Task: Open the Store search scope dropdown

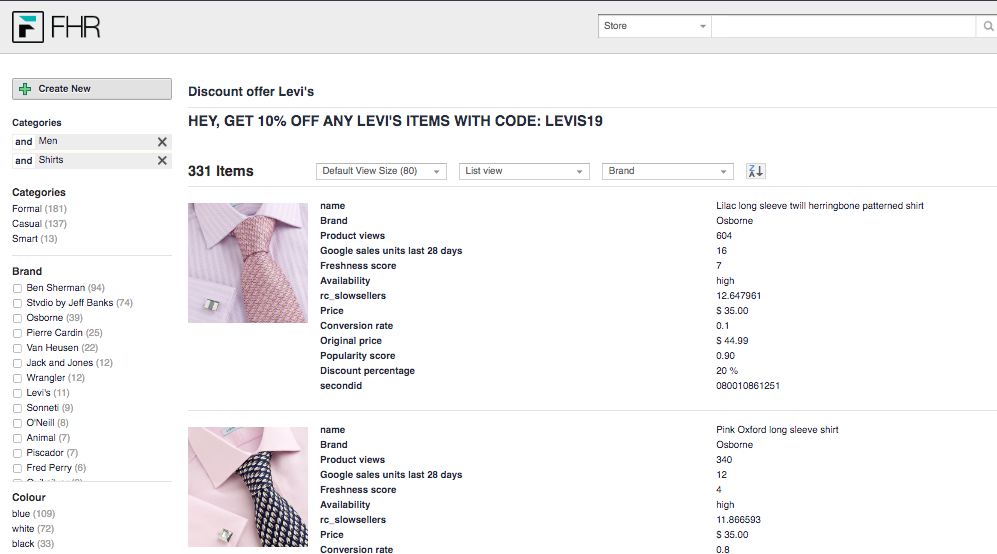Action: pos(654,26)
